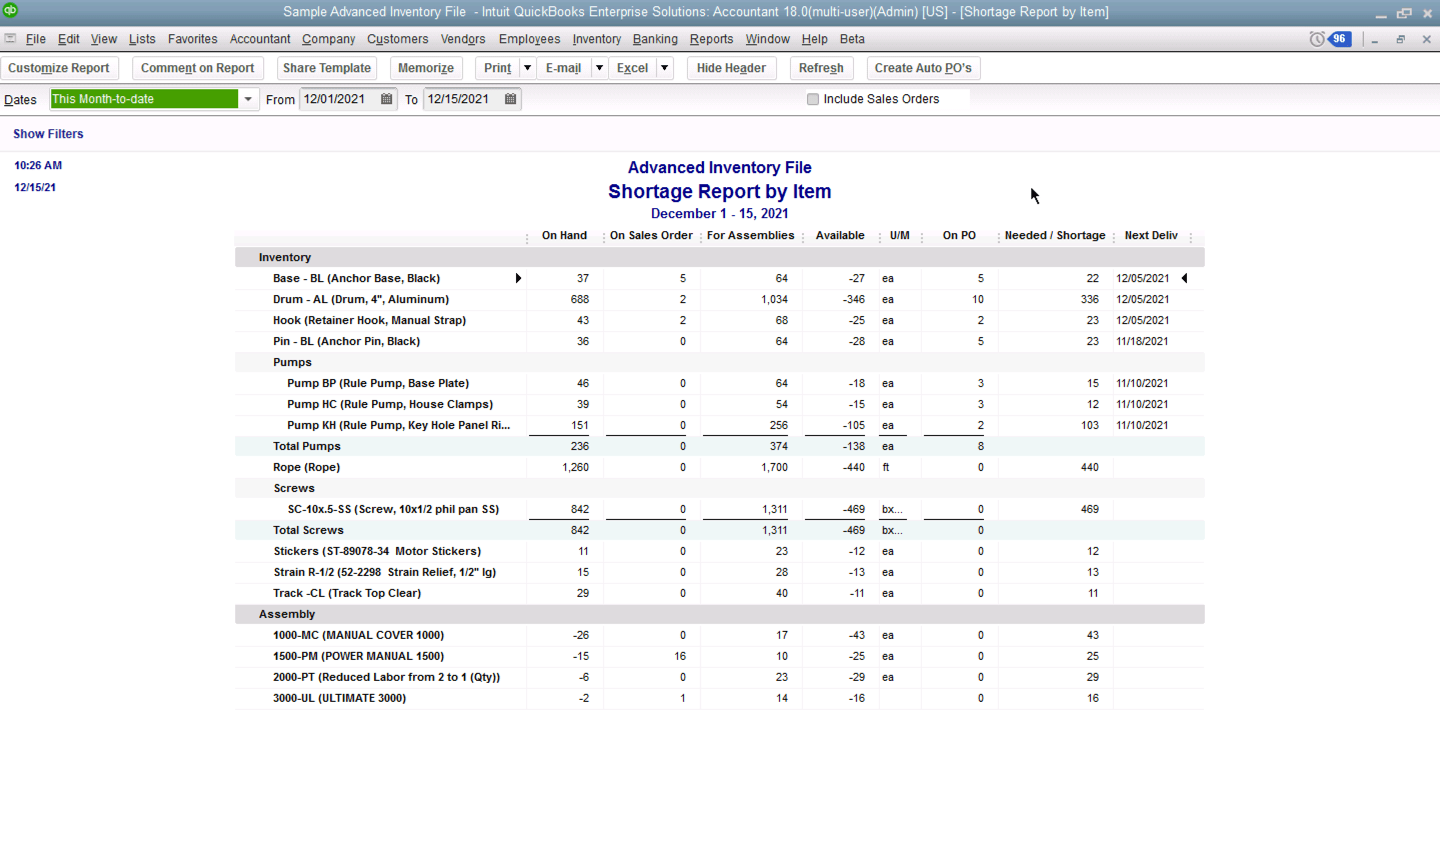
Task: Click the arrow beside Base - BL row
Action: (518, 278)
